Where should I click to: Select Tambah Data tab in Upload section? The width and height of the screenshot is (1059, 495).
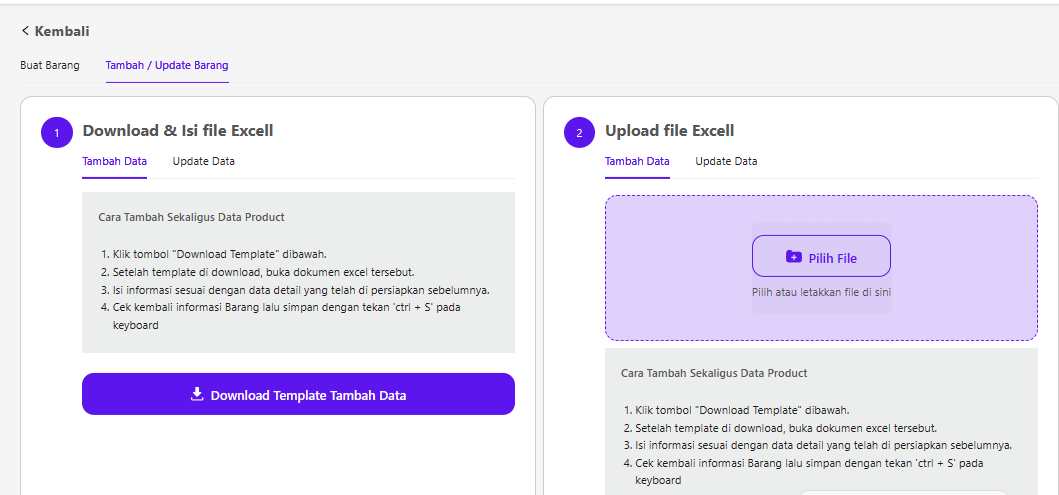click(x=637, y=161)
